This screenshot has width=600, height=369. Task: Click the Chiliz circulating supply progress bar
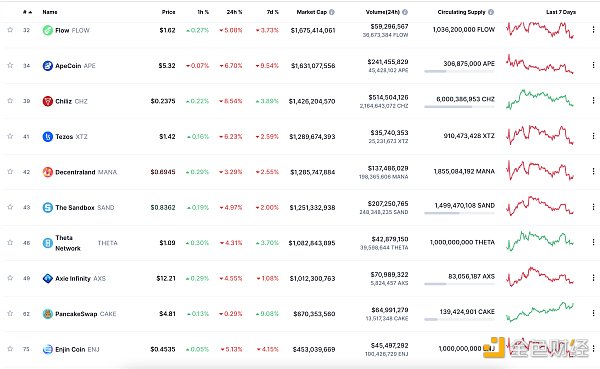point(459,107)
